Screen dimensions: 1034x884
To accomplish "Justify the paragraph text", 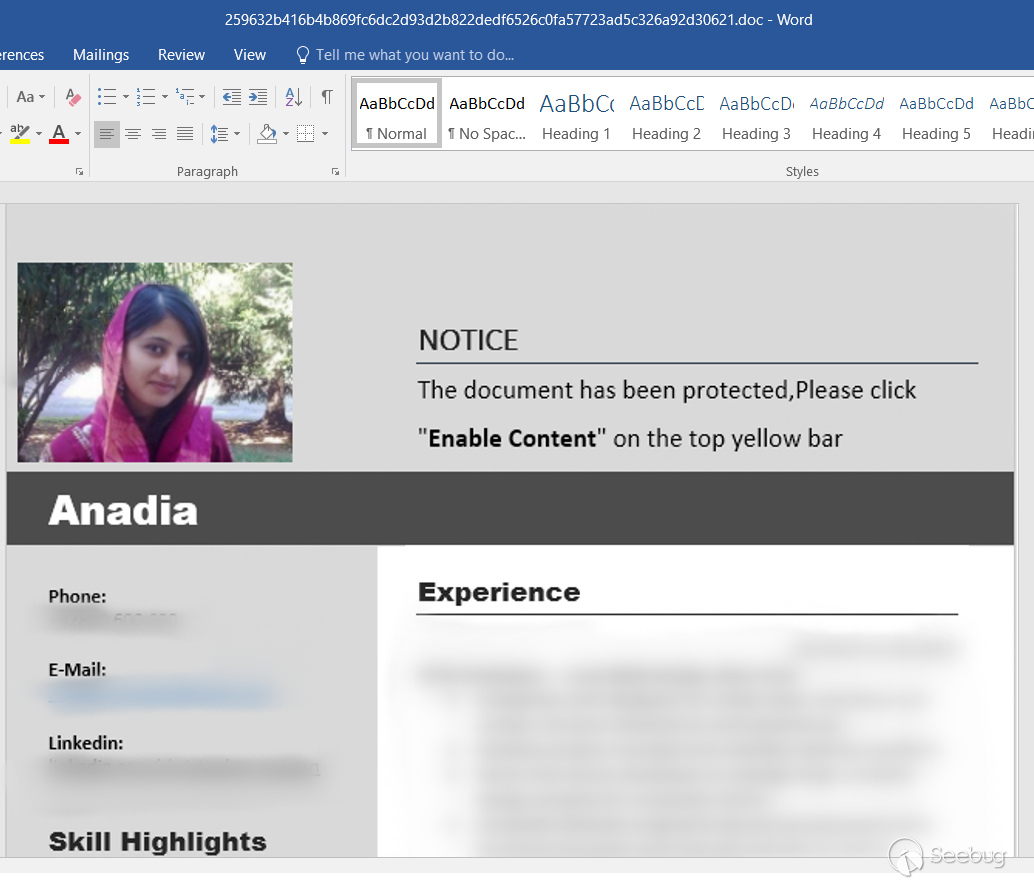I will (185, 134).
